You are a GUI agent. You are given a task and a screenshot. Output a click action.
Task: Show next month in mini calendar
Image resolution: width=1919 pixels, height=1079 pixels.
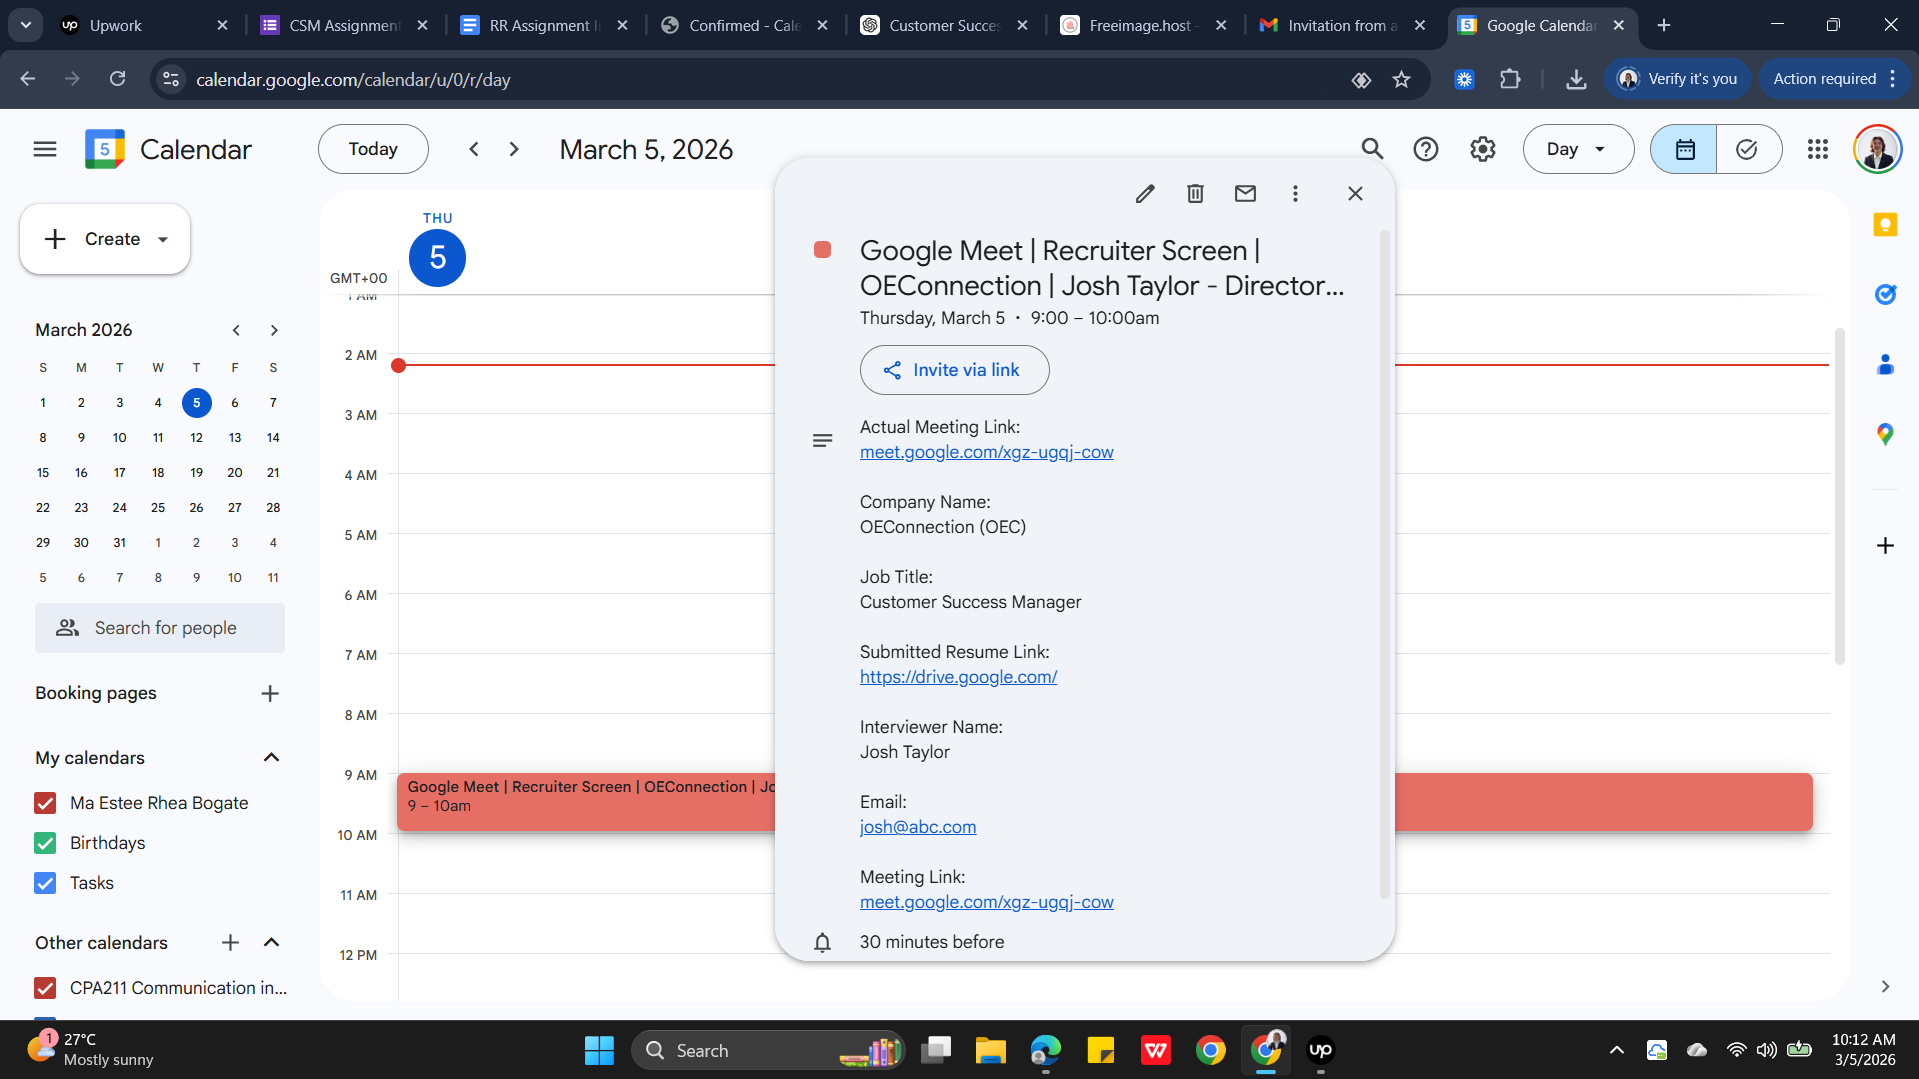(x=274, y=330)
